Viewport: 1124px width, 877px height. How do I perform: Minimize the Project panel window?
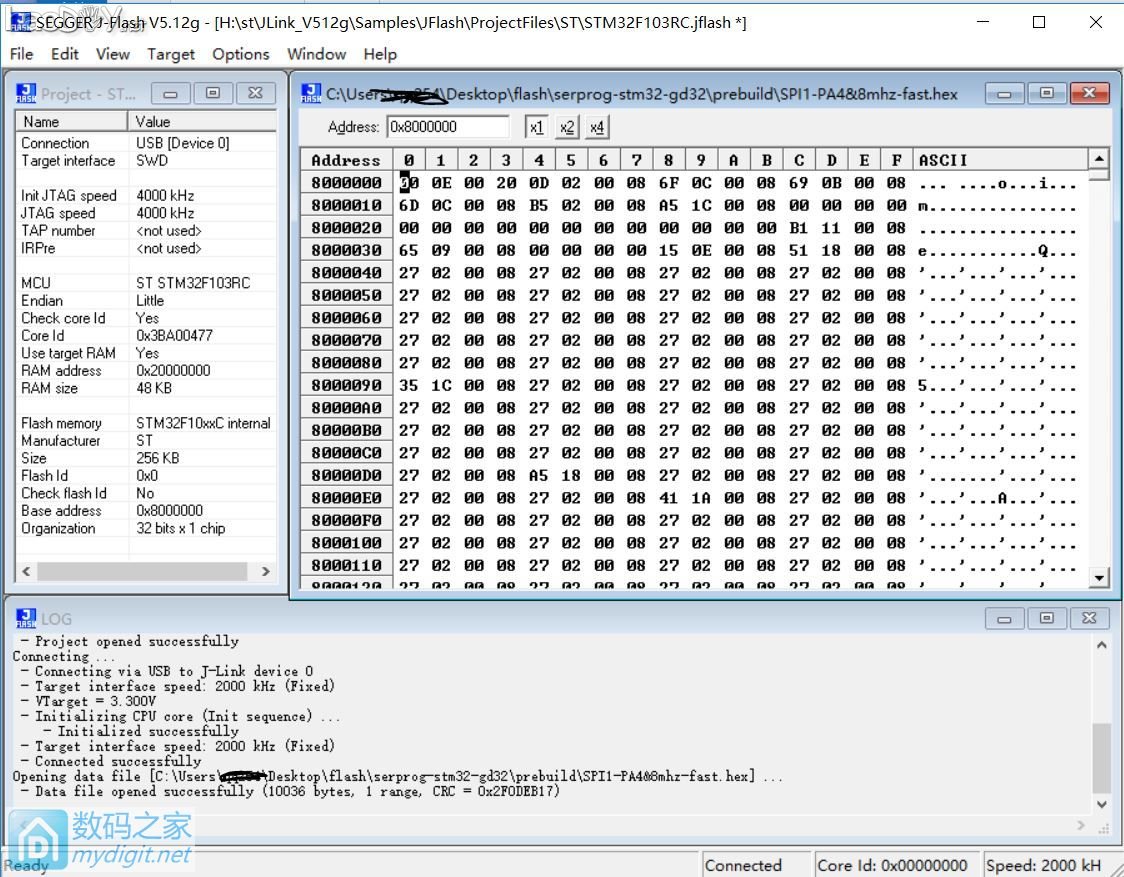tap(171, 93)
